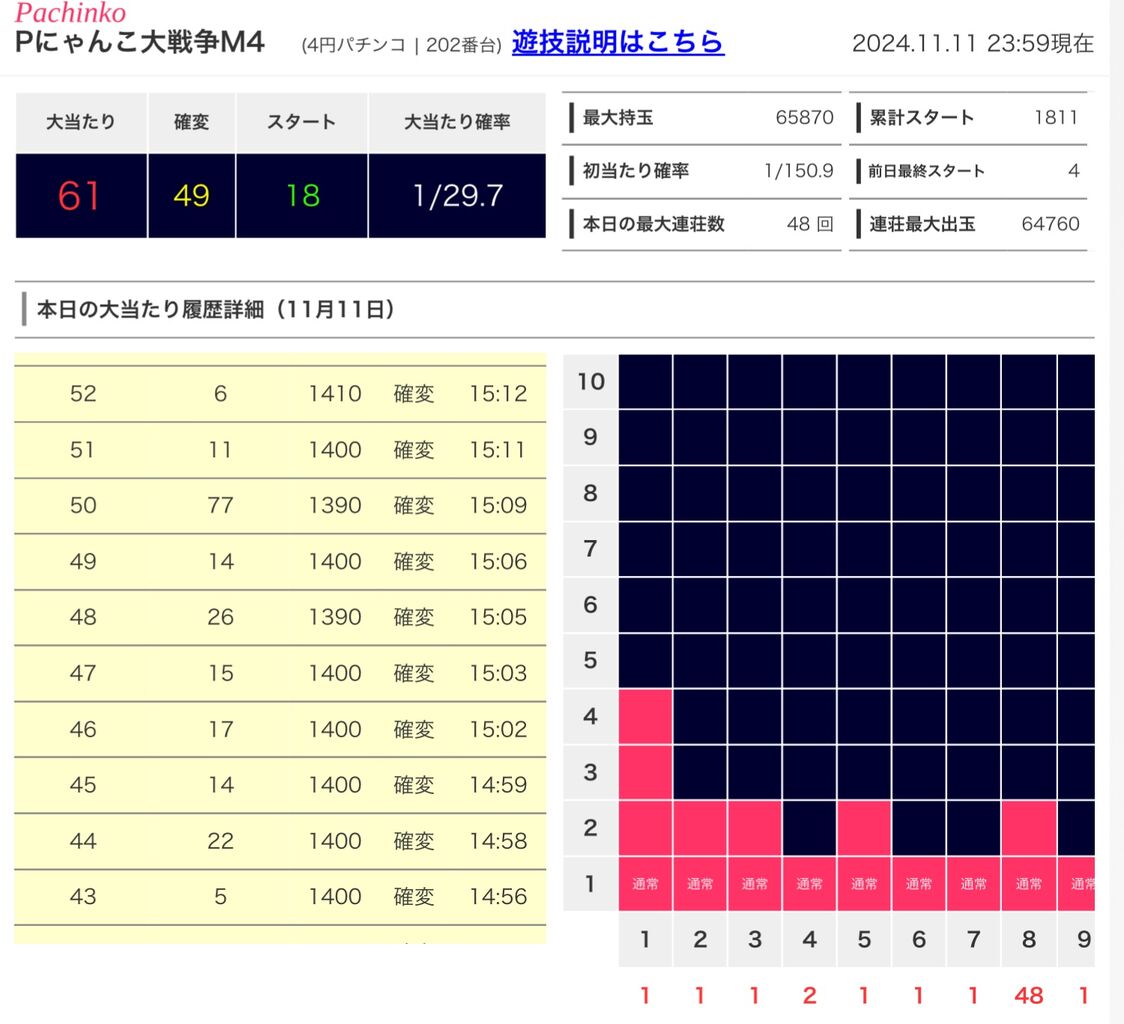Select history row 48 at 15:05
1124x1024 pixels.
point(280,617)
